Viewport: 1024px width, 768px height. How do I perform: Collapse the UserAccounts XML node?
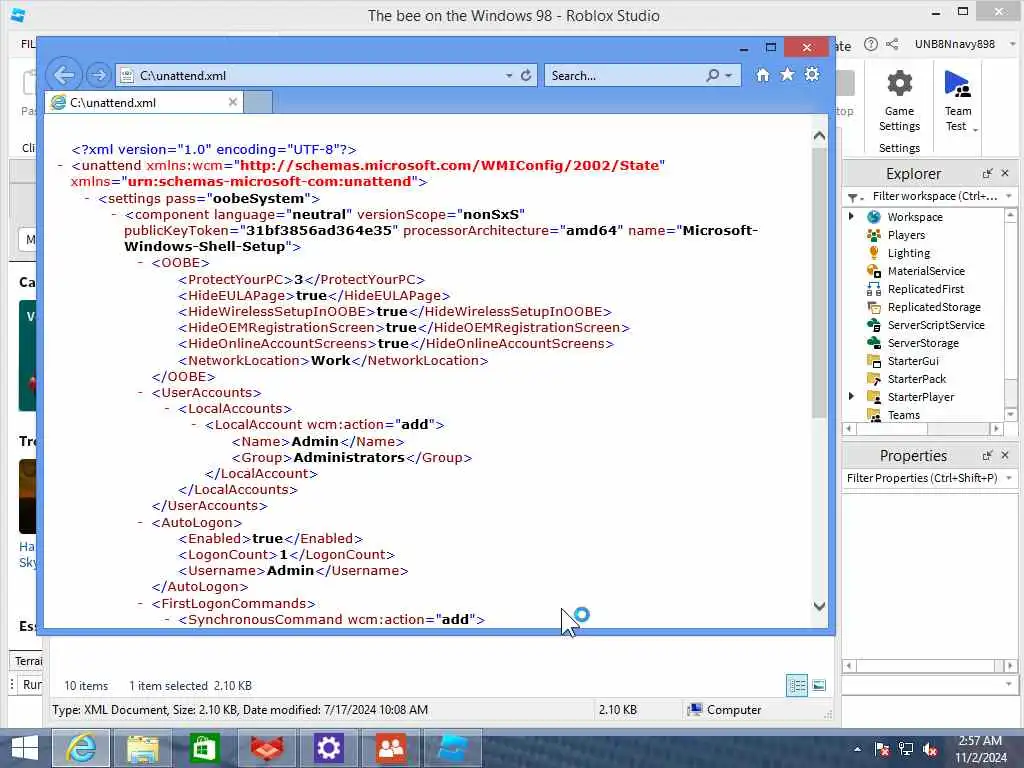(x=140, y=392)
